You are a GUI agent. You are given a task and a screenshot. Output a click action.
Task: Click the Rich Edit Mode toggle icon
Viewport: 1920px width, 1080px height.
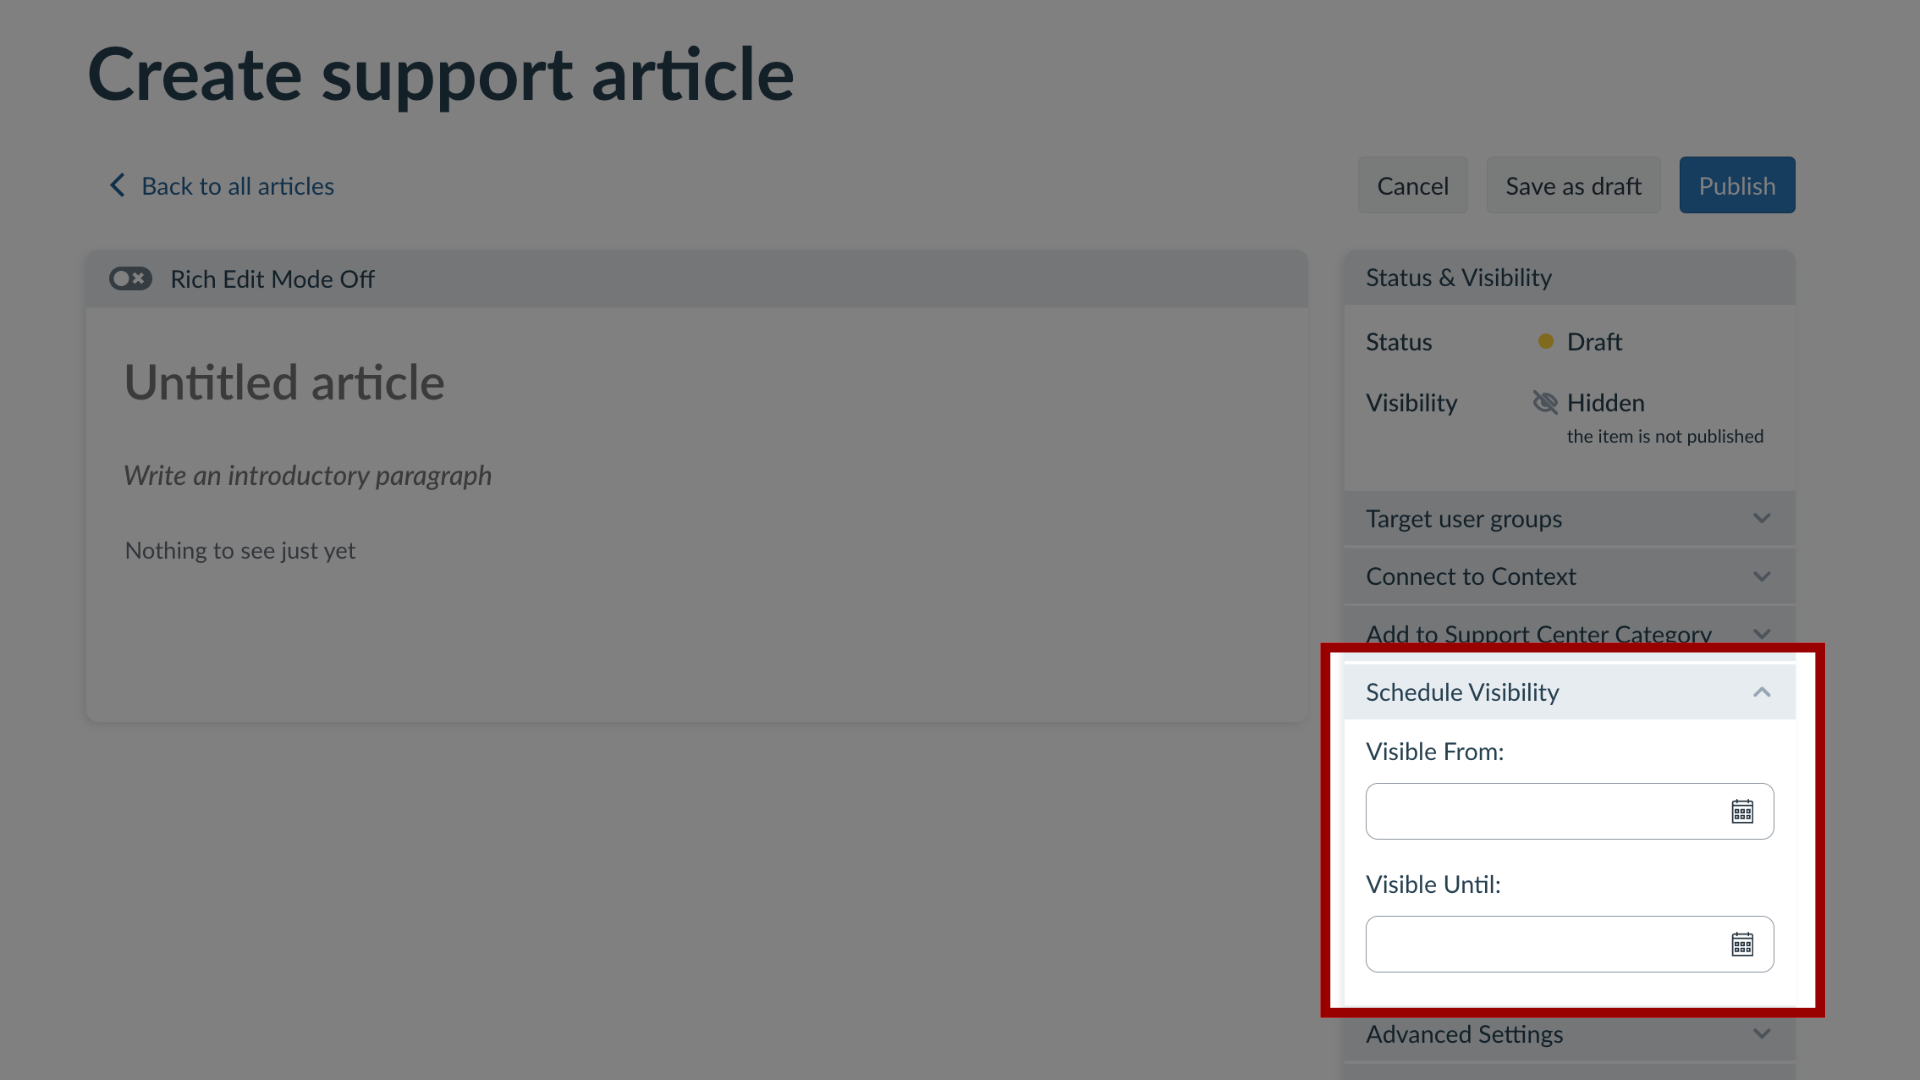(x=128, y=278)
